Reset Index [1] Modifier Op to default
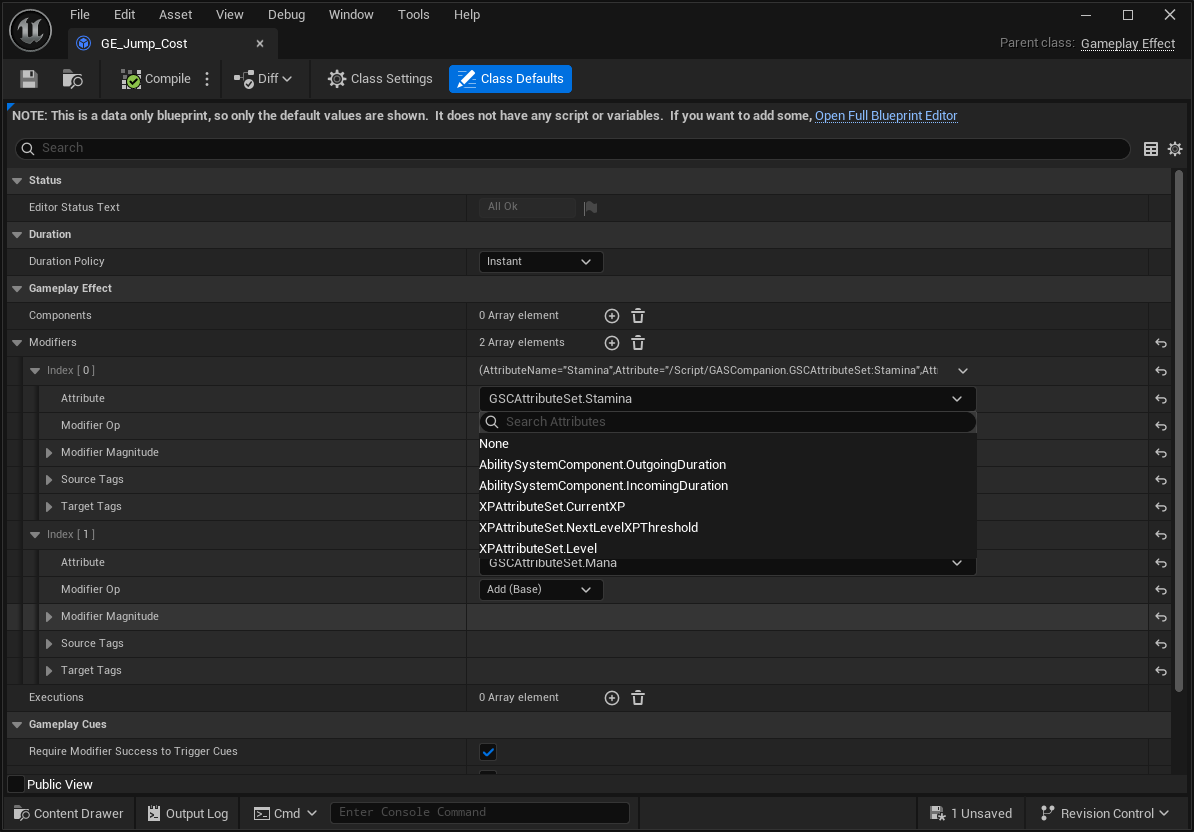1194x832 pixels. 1160,590
